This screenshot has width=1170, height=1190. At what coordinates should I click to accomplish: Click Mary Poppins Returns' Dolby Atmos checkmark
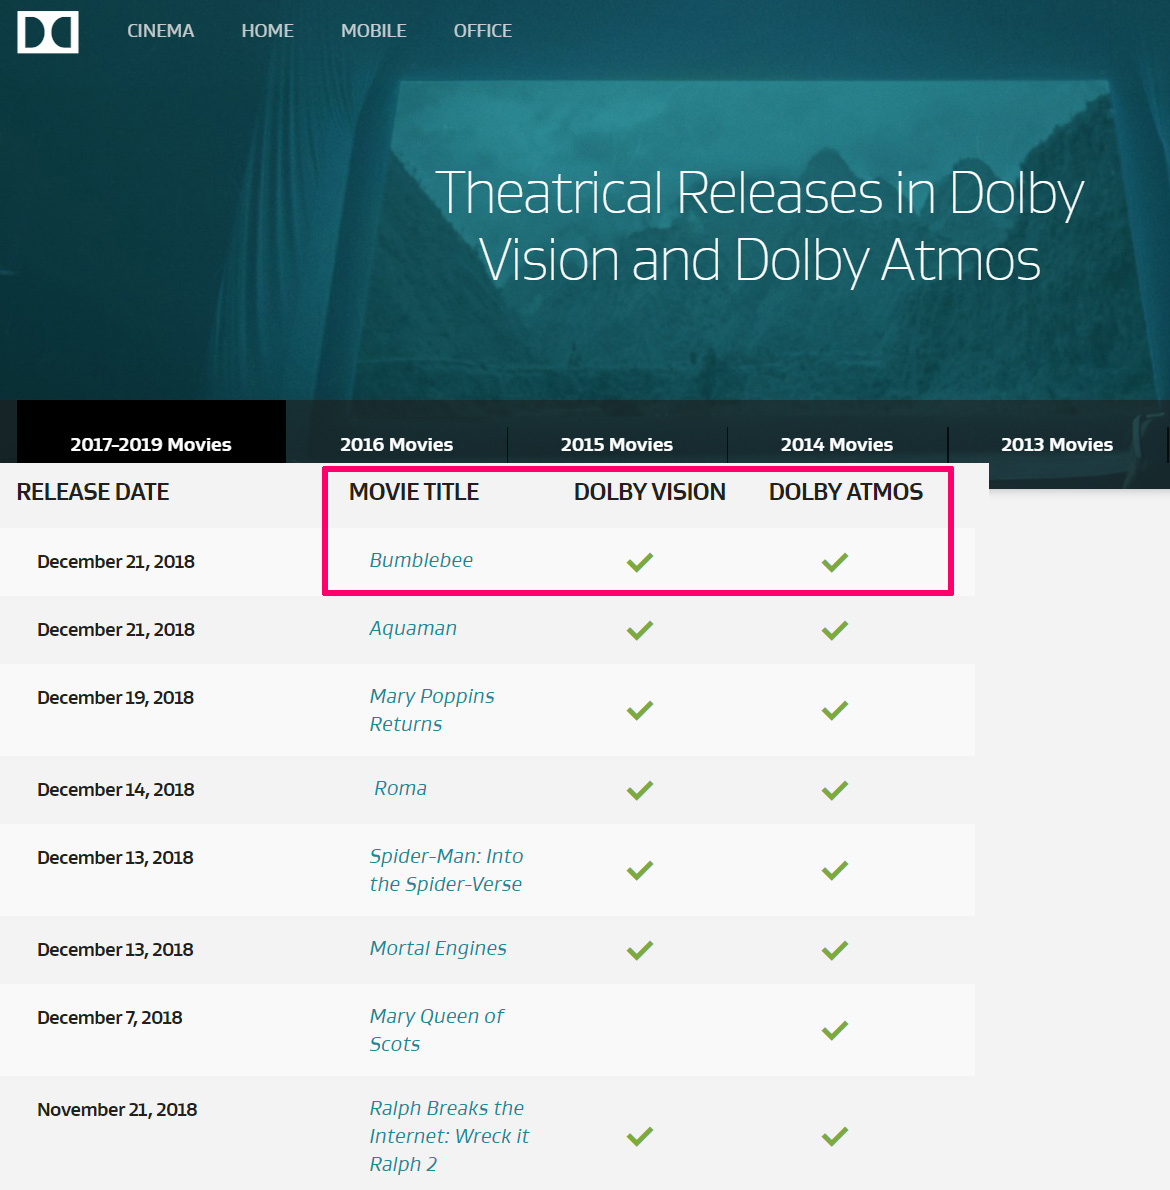[x=835, y=710]
